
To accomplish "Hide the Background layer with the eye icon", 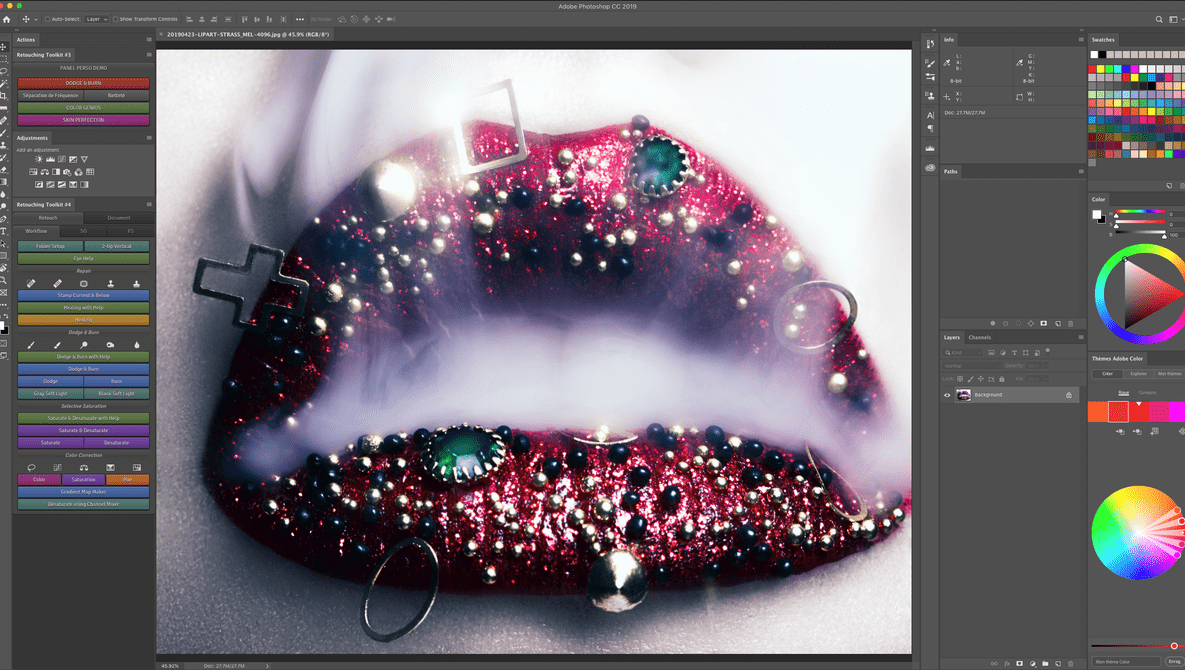I will click(947, 395).
